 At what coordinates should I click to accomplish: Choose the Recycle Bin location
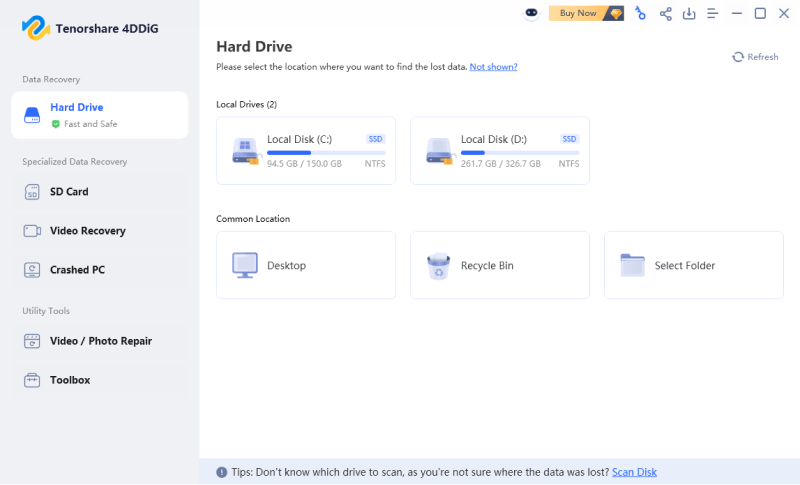tap(500, 265)
